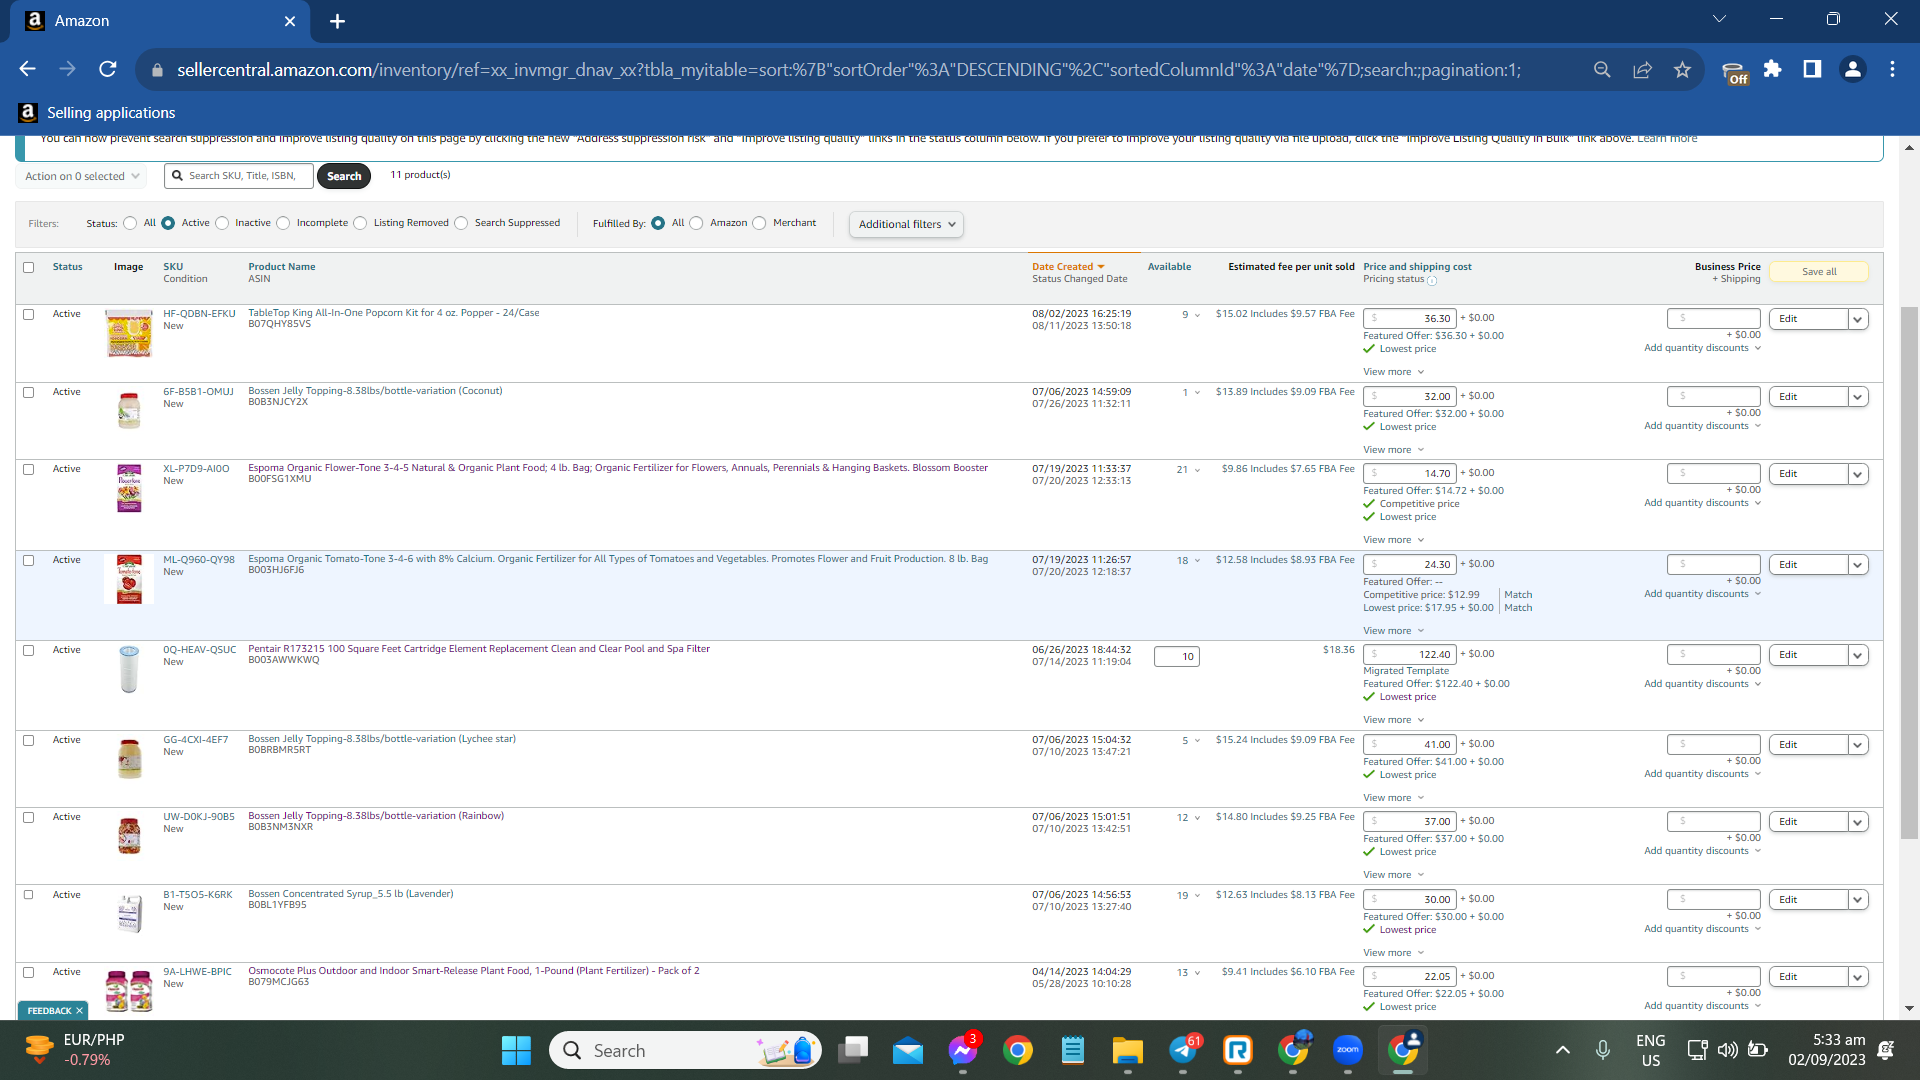Click the microphone icon in system tray
Viewport: 1920px width, 1080px height.
pos(1603,1050)
